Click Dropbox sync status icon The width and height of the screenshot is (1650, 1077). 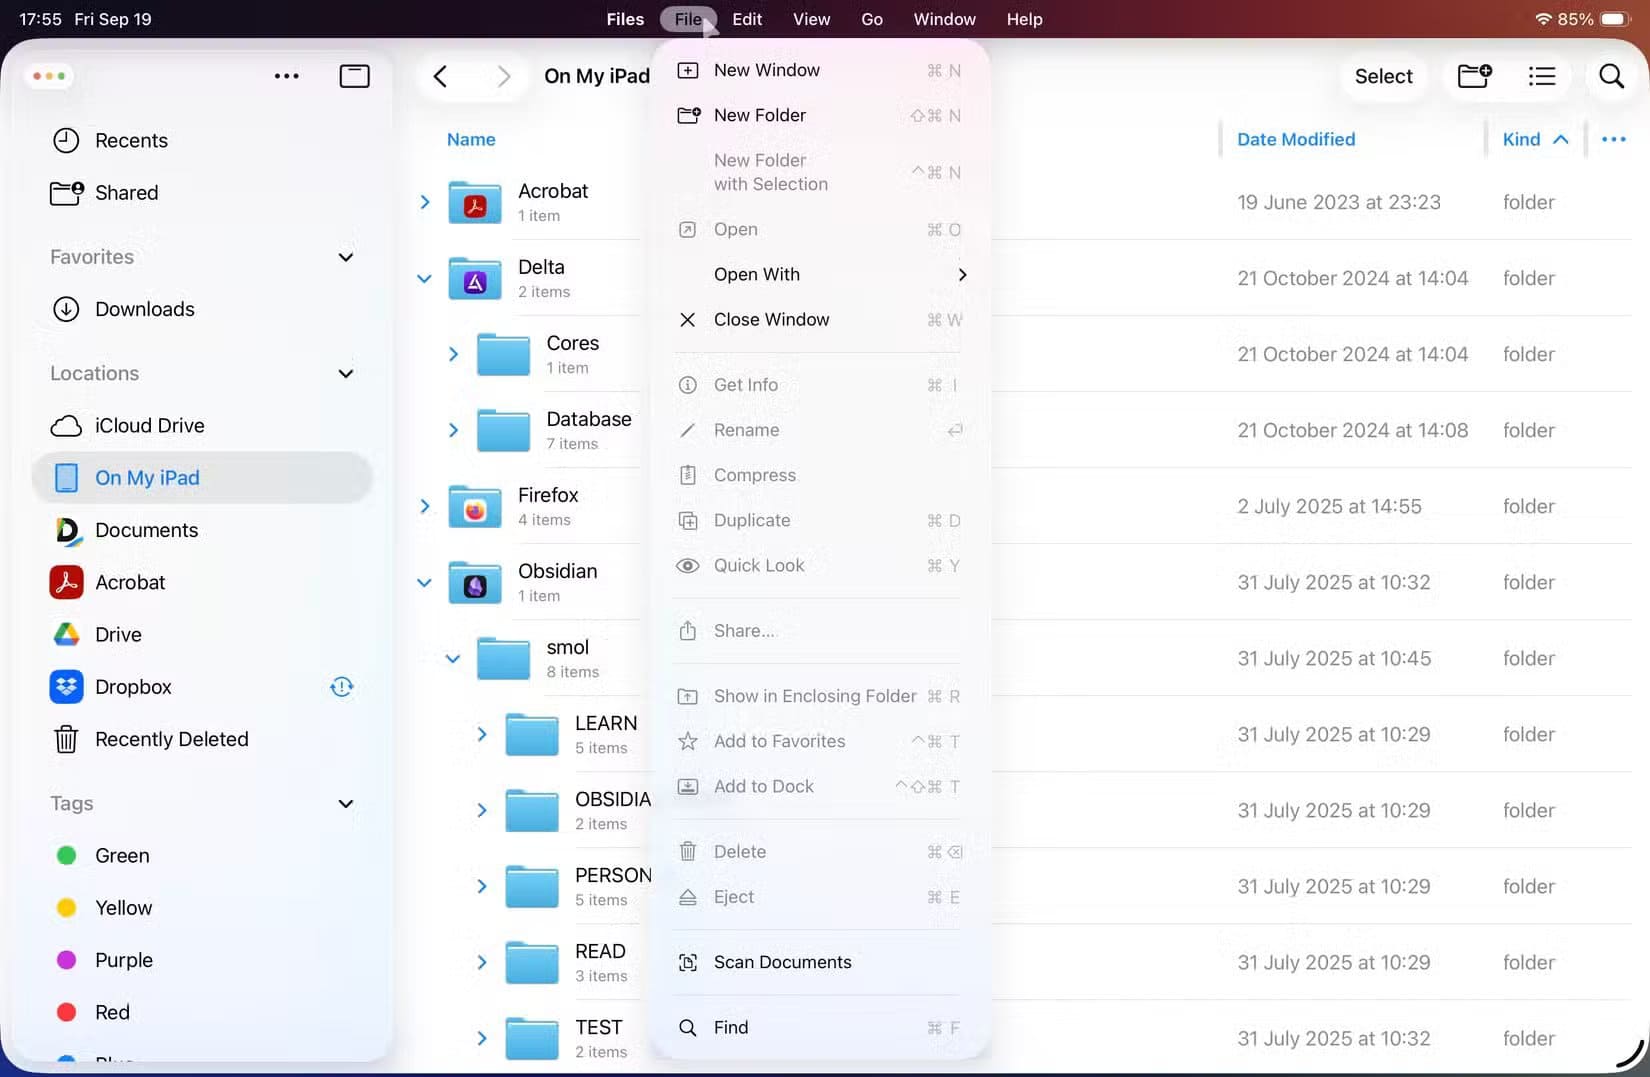(x=342, y=687)
